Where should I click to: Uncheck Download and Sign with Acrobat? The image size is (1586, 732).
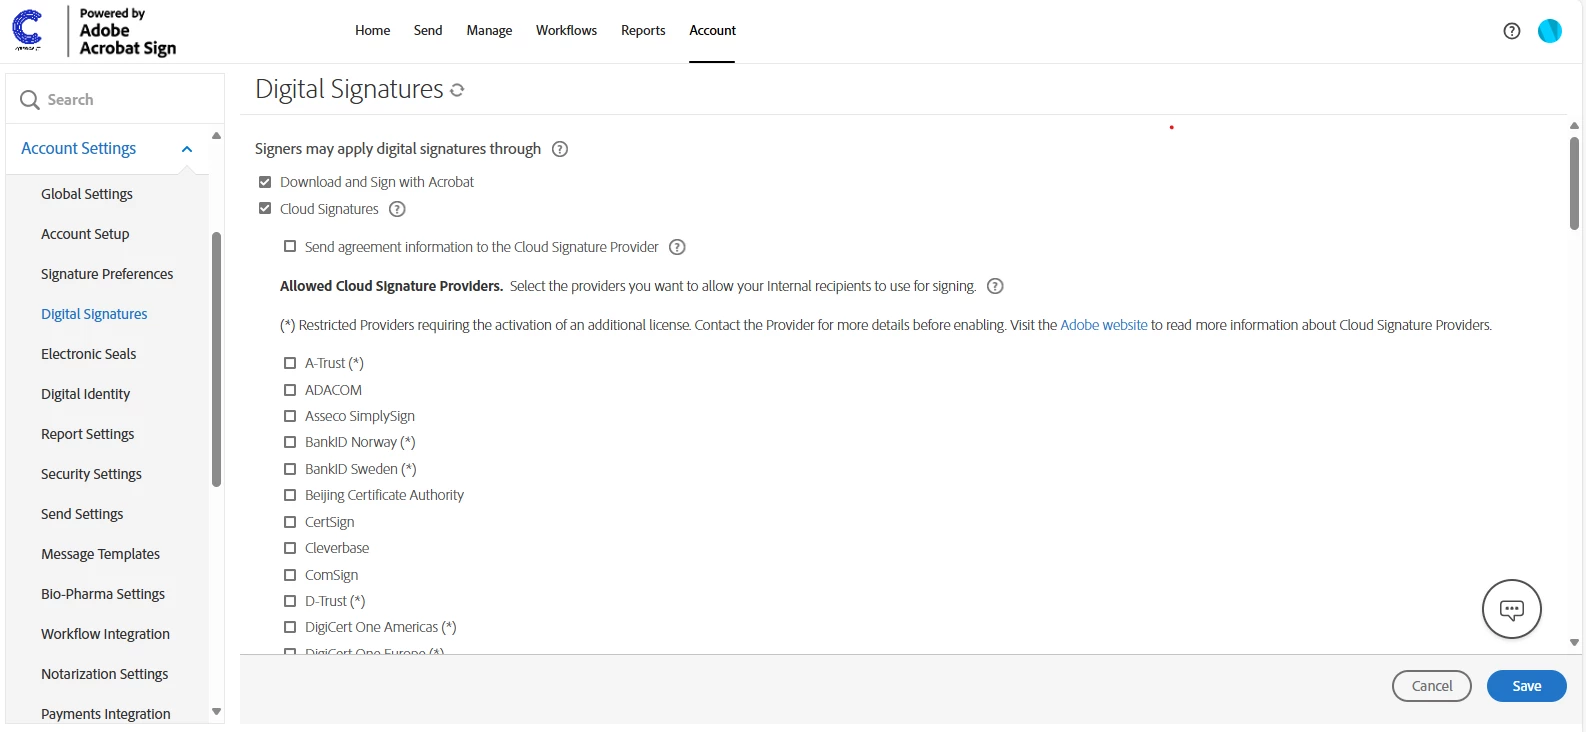click(x=265, y=182)
